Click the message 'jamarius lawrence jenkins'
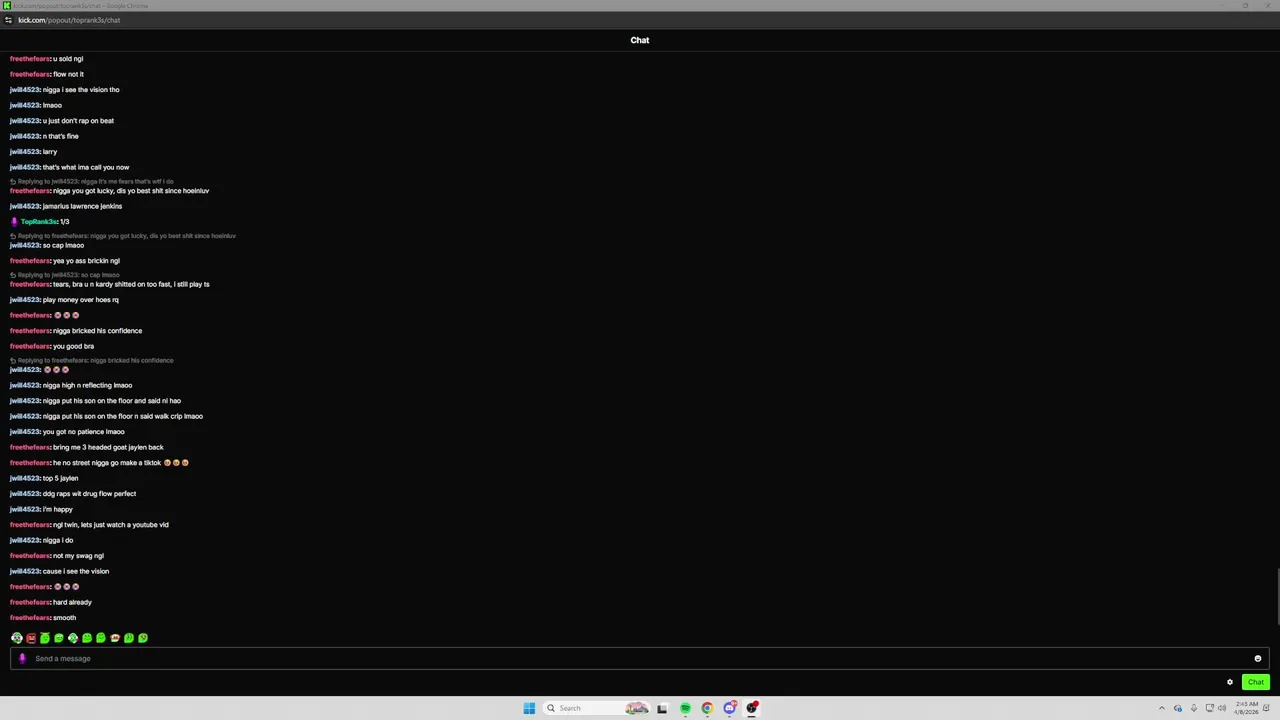Image resolution: width=1280 pixels, height=720 pixels. tap(82, 206)
